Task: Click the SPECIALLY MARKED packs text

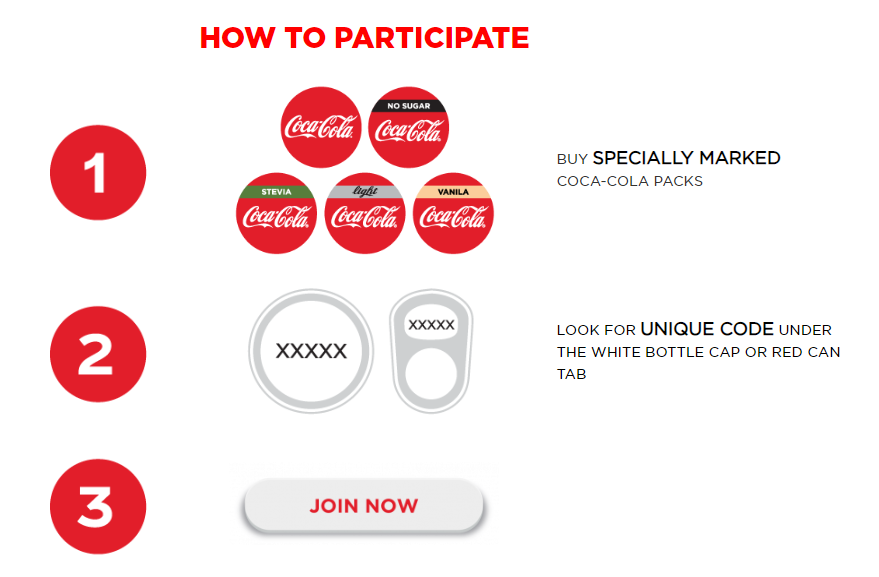Action: click(x=688, y=157)
